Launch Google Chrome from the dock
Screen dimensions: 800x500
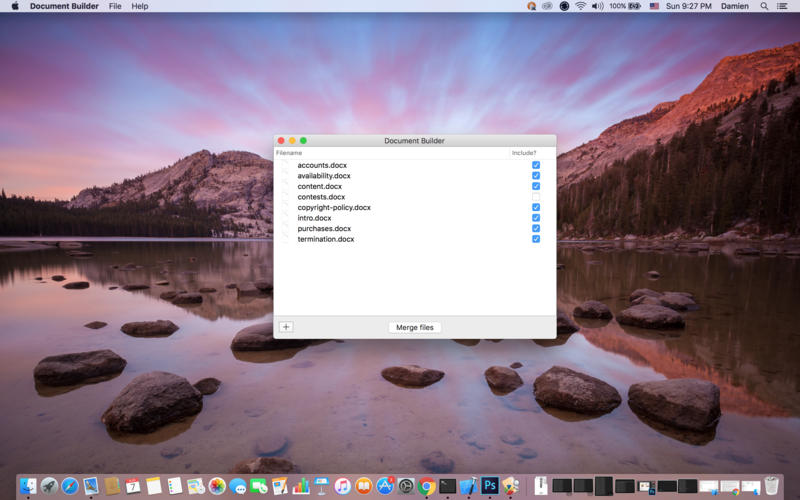427,486
